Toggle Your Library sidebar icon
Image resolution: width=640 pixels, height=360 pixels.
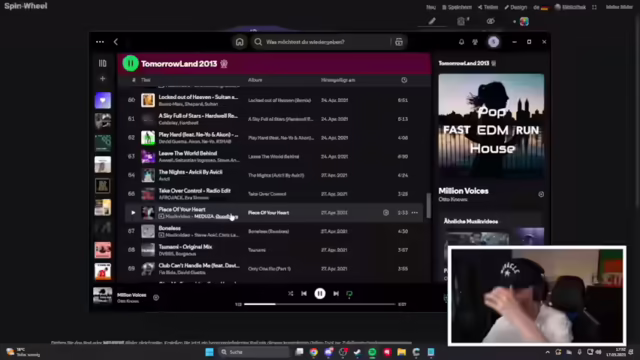(102, 63)
